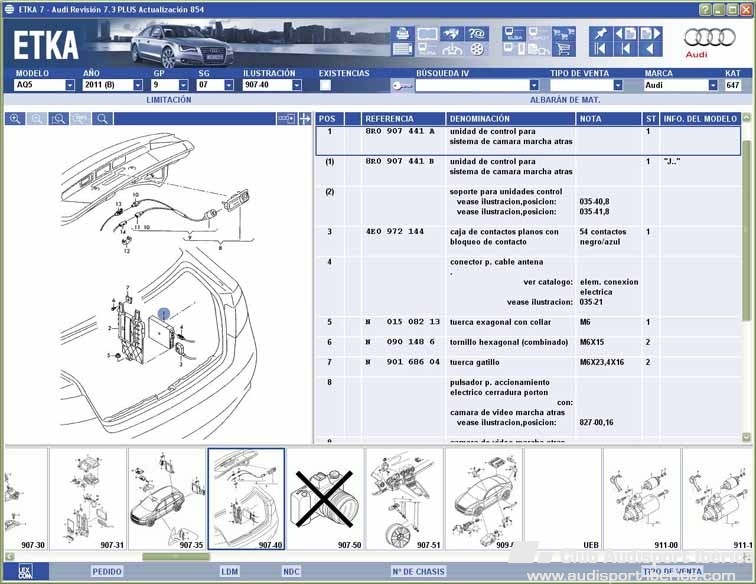Open the single shopping cart order icon
756x584 pixels.
tap(563, 49)
